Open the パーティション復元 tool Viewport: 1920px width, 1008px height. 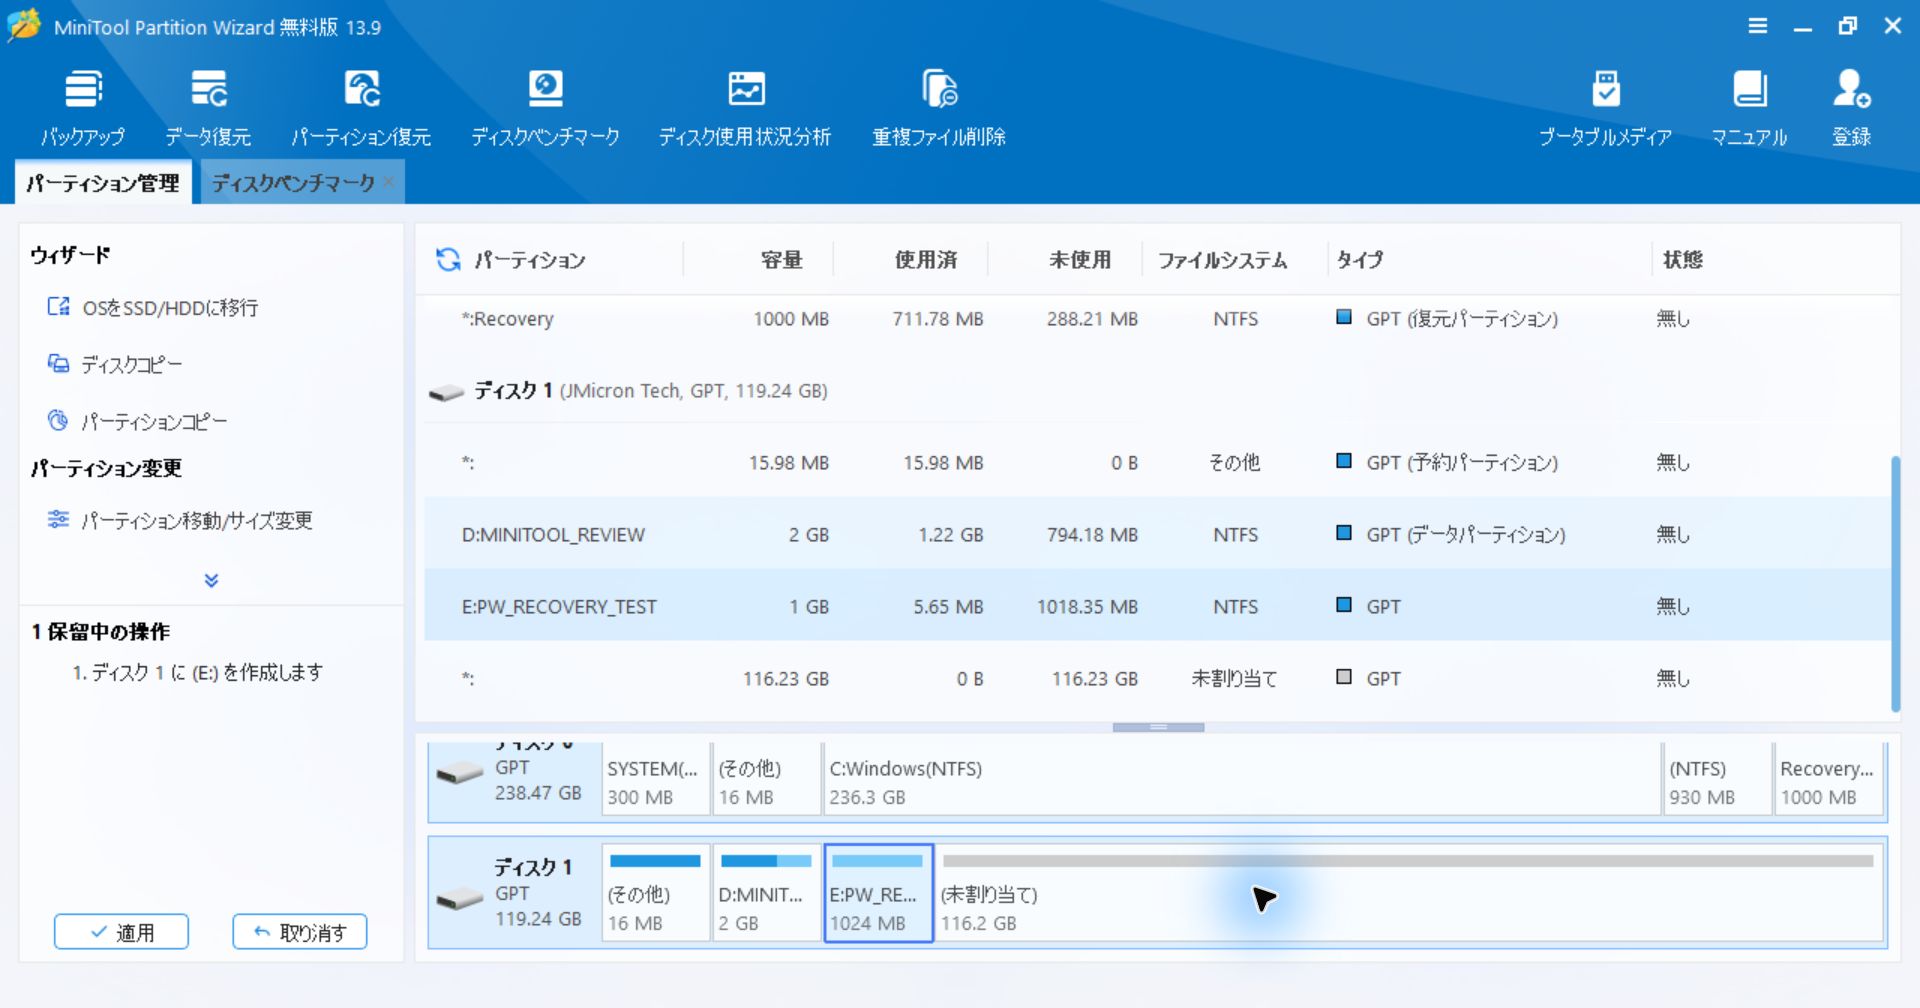[361, 109]
